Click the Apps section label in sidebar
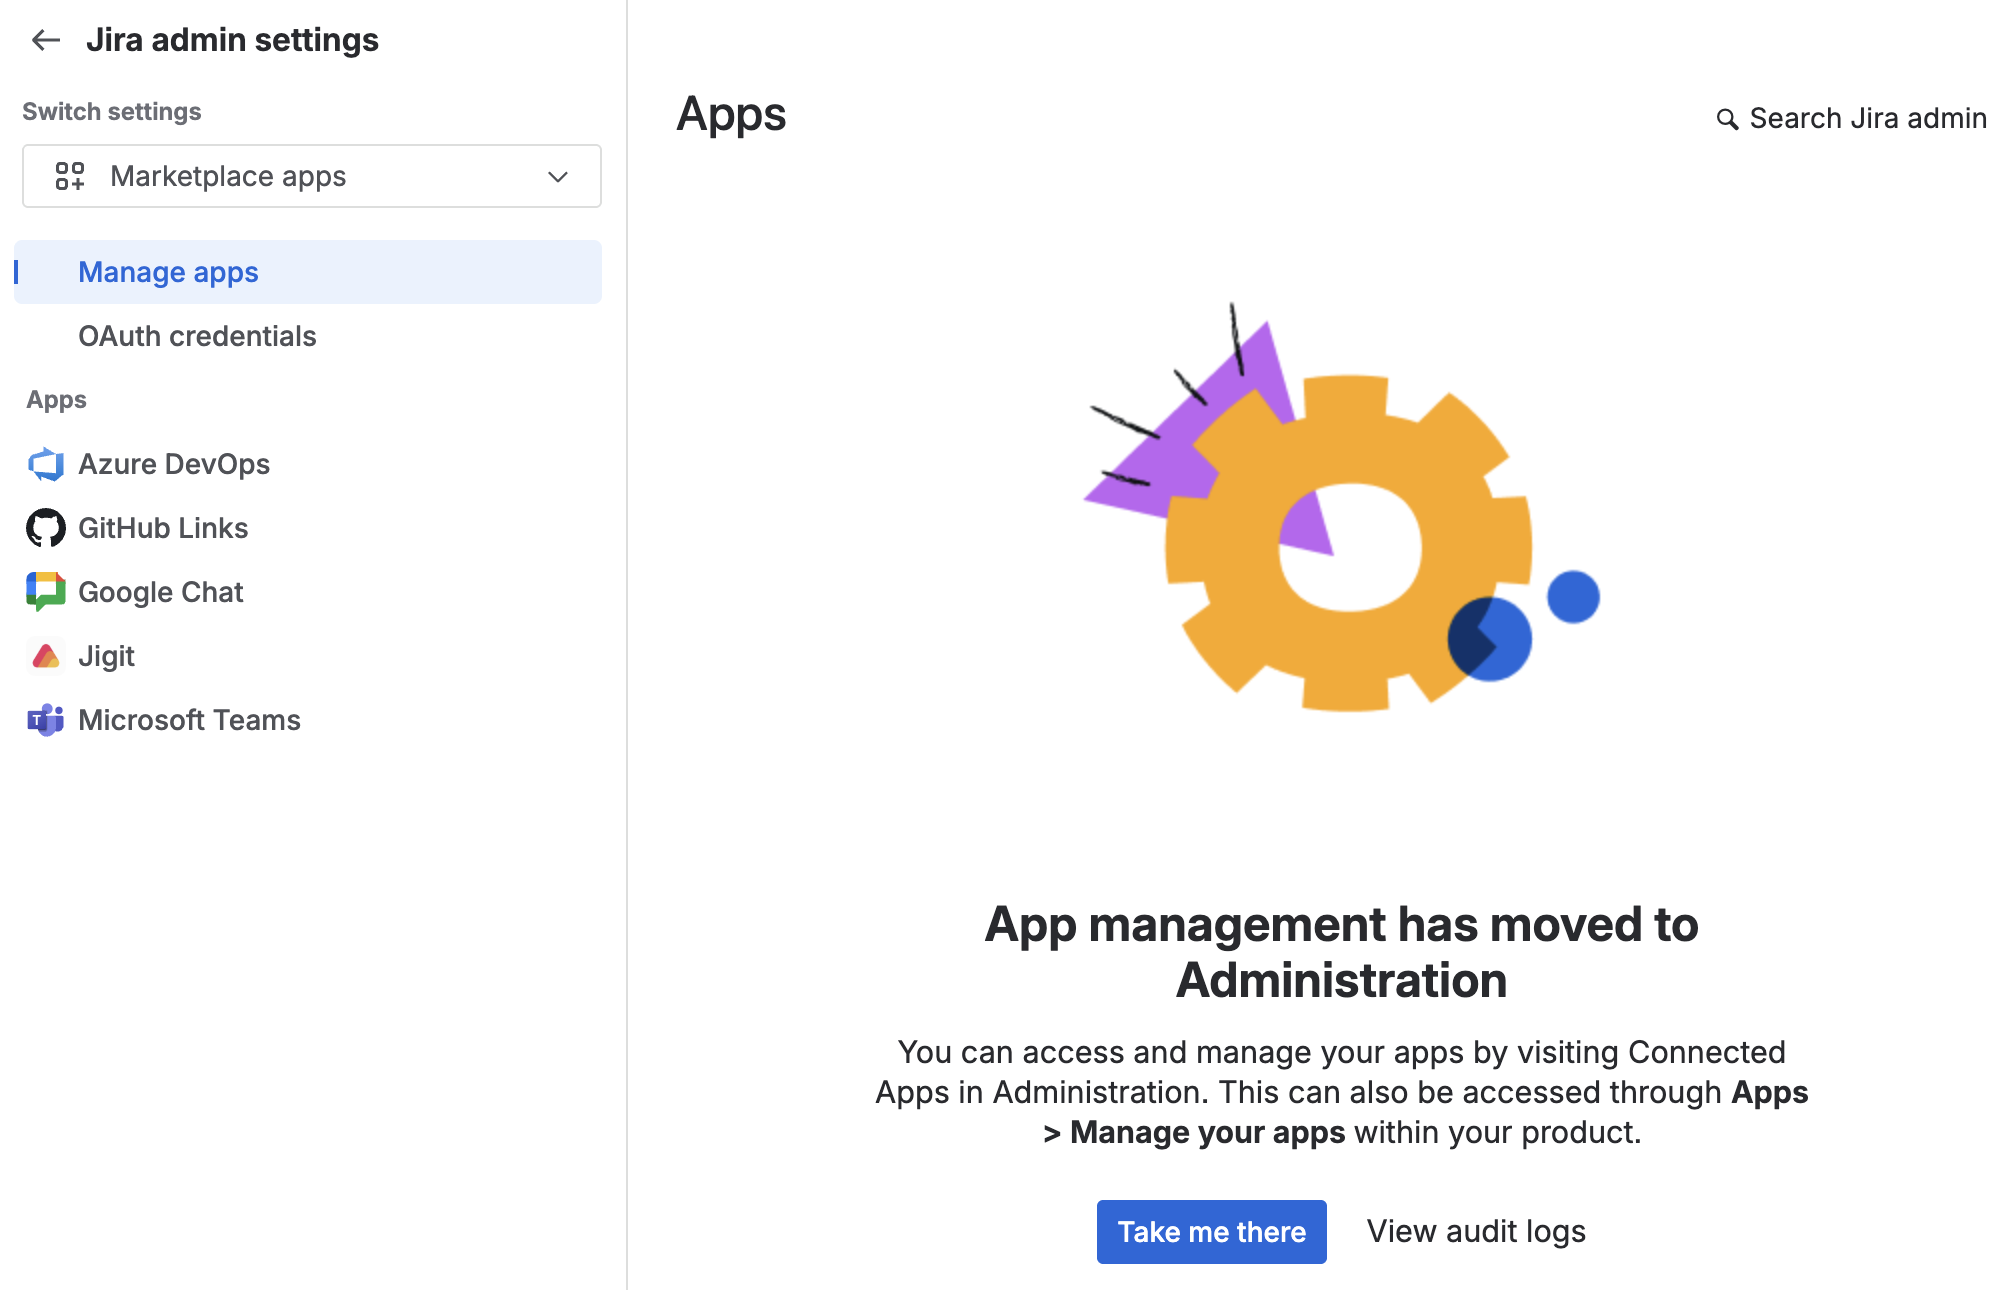This screenshot has height=1290, width=2016. (x=57, y=400)
